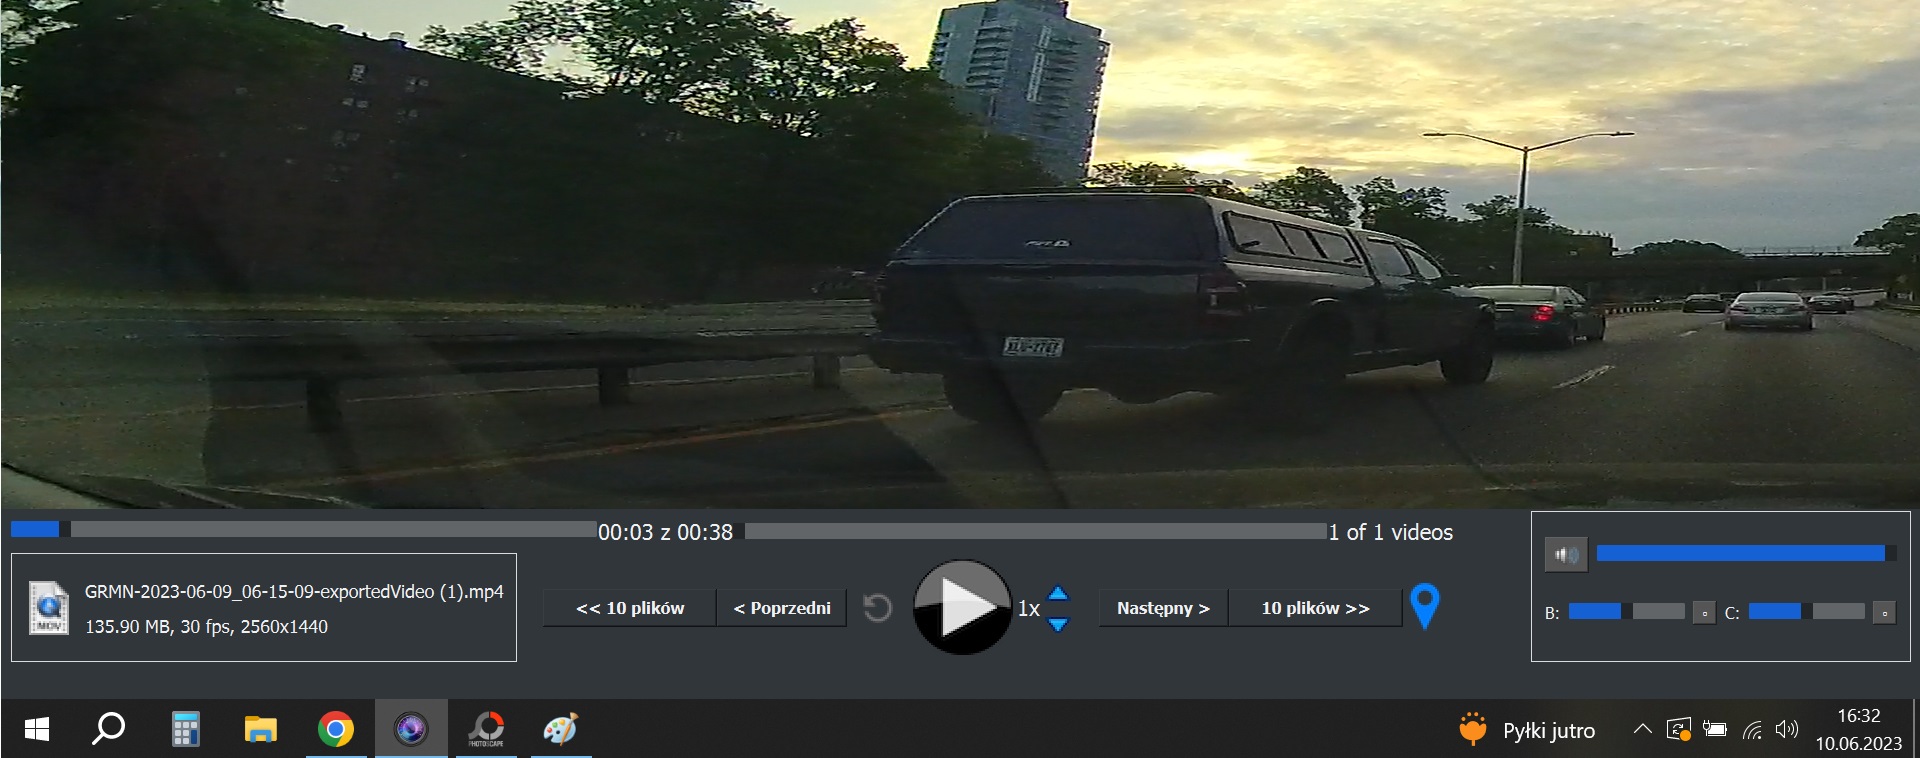
Task: Open Google Chrome from the taskbar
Action: [x=335, y=729]
